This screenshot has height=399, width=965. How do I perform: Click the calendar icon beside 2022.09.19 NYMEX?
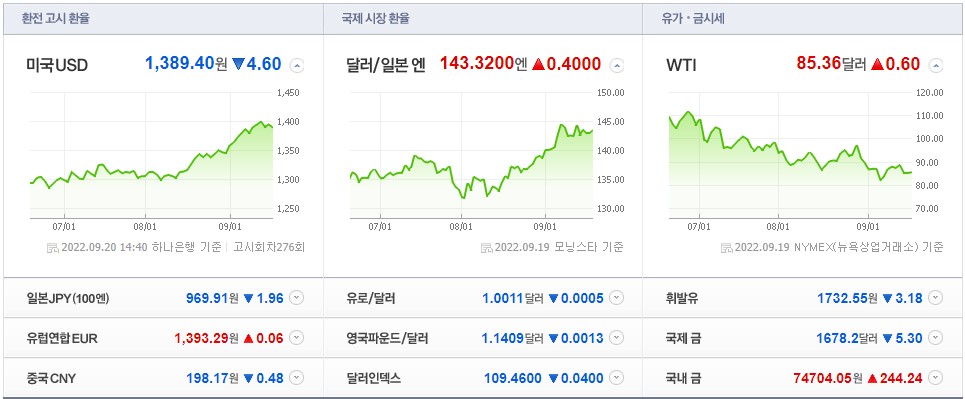click(x=726, y=248)
